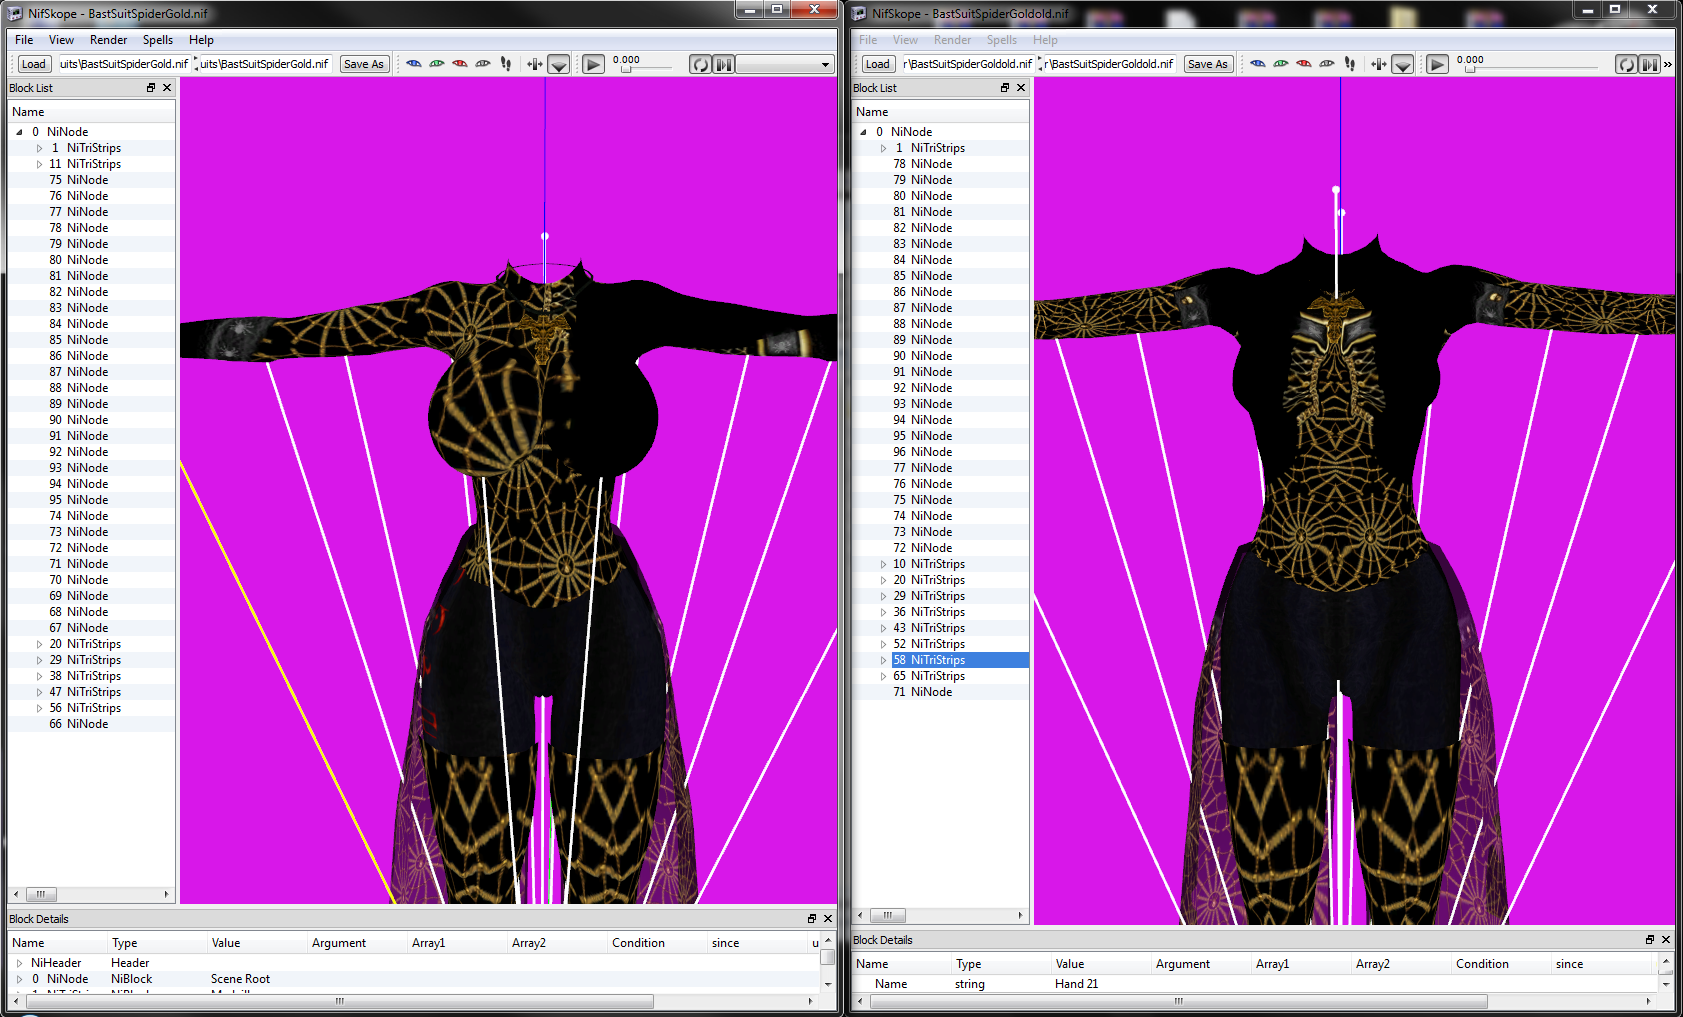Select the gray eye perspective icon in right window

[x=1327, y=64]
